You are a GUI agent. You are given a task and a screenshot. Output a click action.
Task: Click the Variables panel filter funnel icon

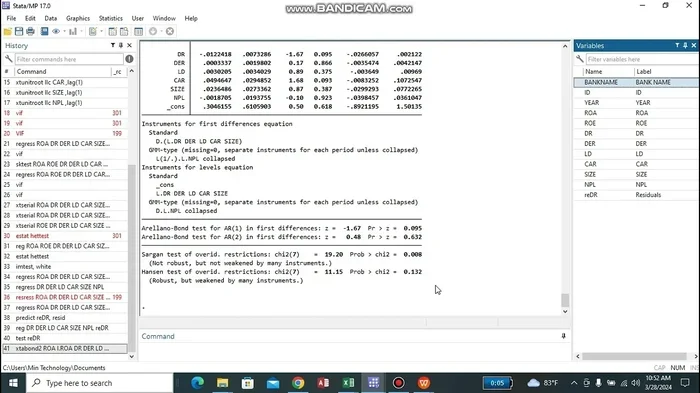click(x=677, y=45)
